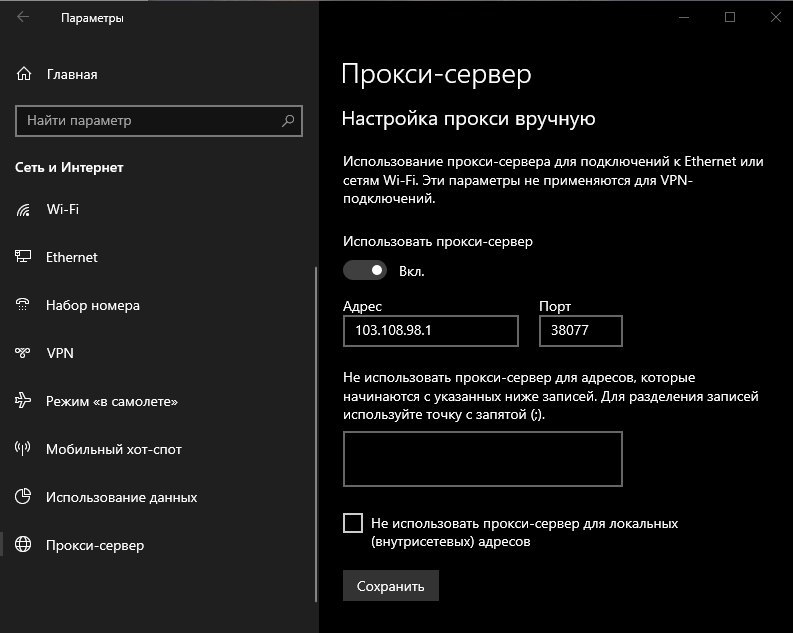Click the Сеть и Интернет heading

pyautogui.click(x=69, y=167)
